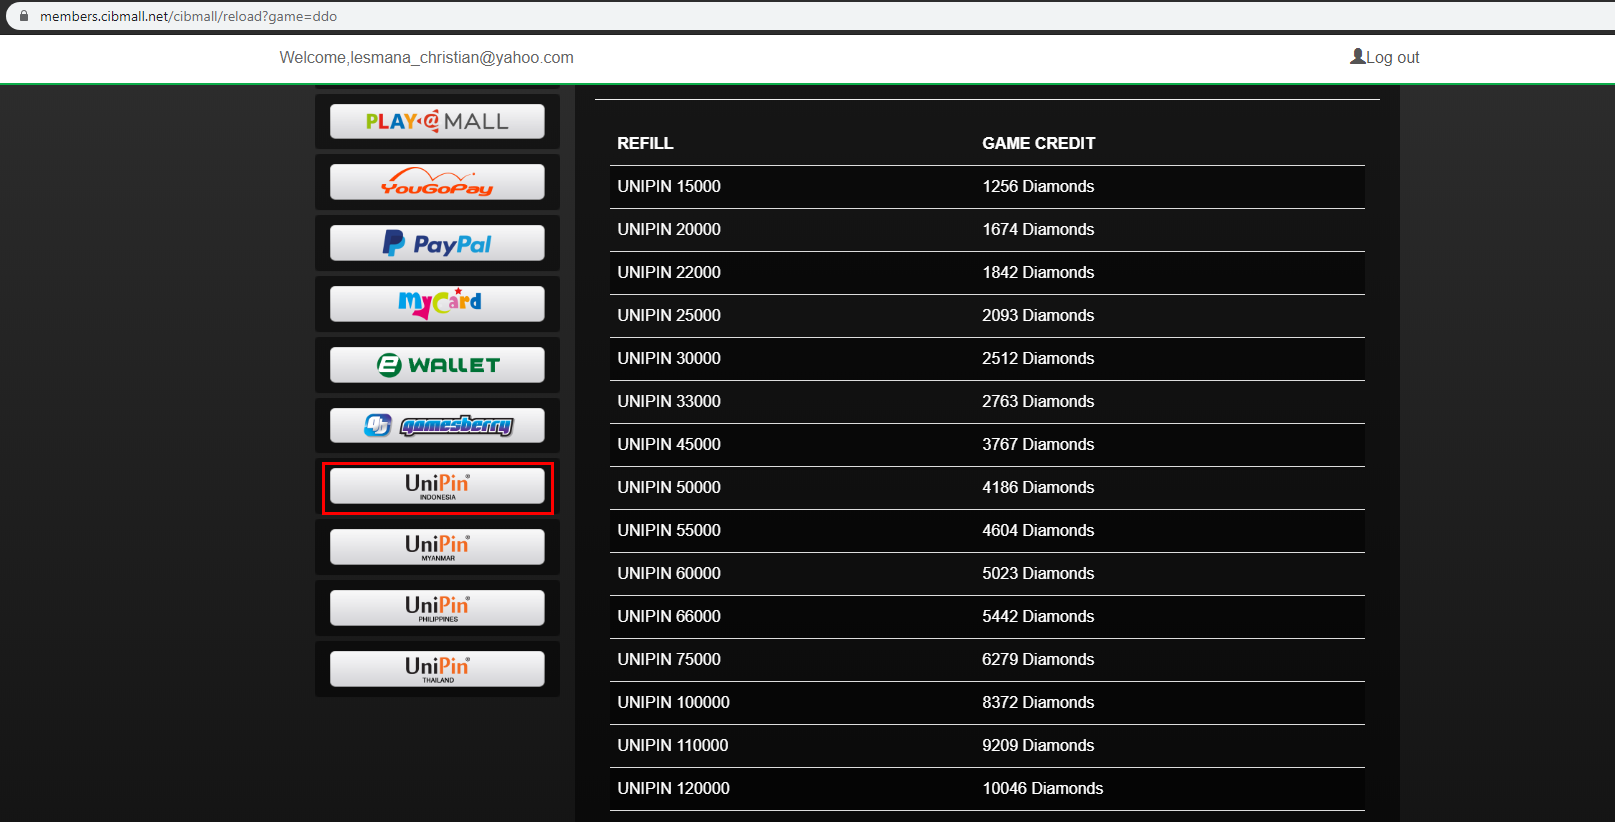Select the UNIPIN 50000 refill row
Viewport: 1615px width, 822px height.
[x=987, y=488]
